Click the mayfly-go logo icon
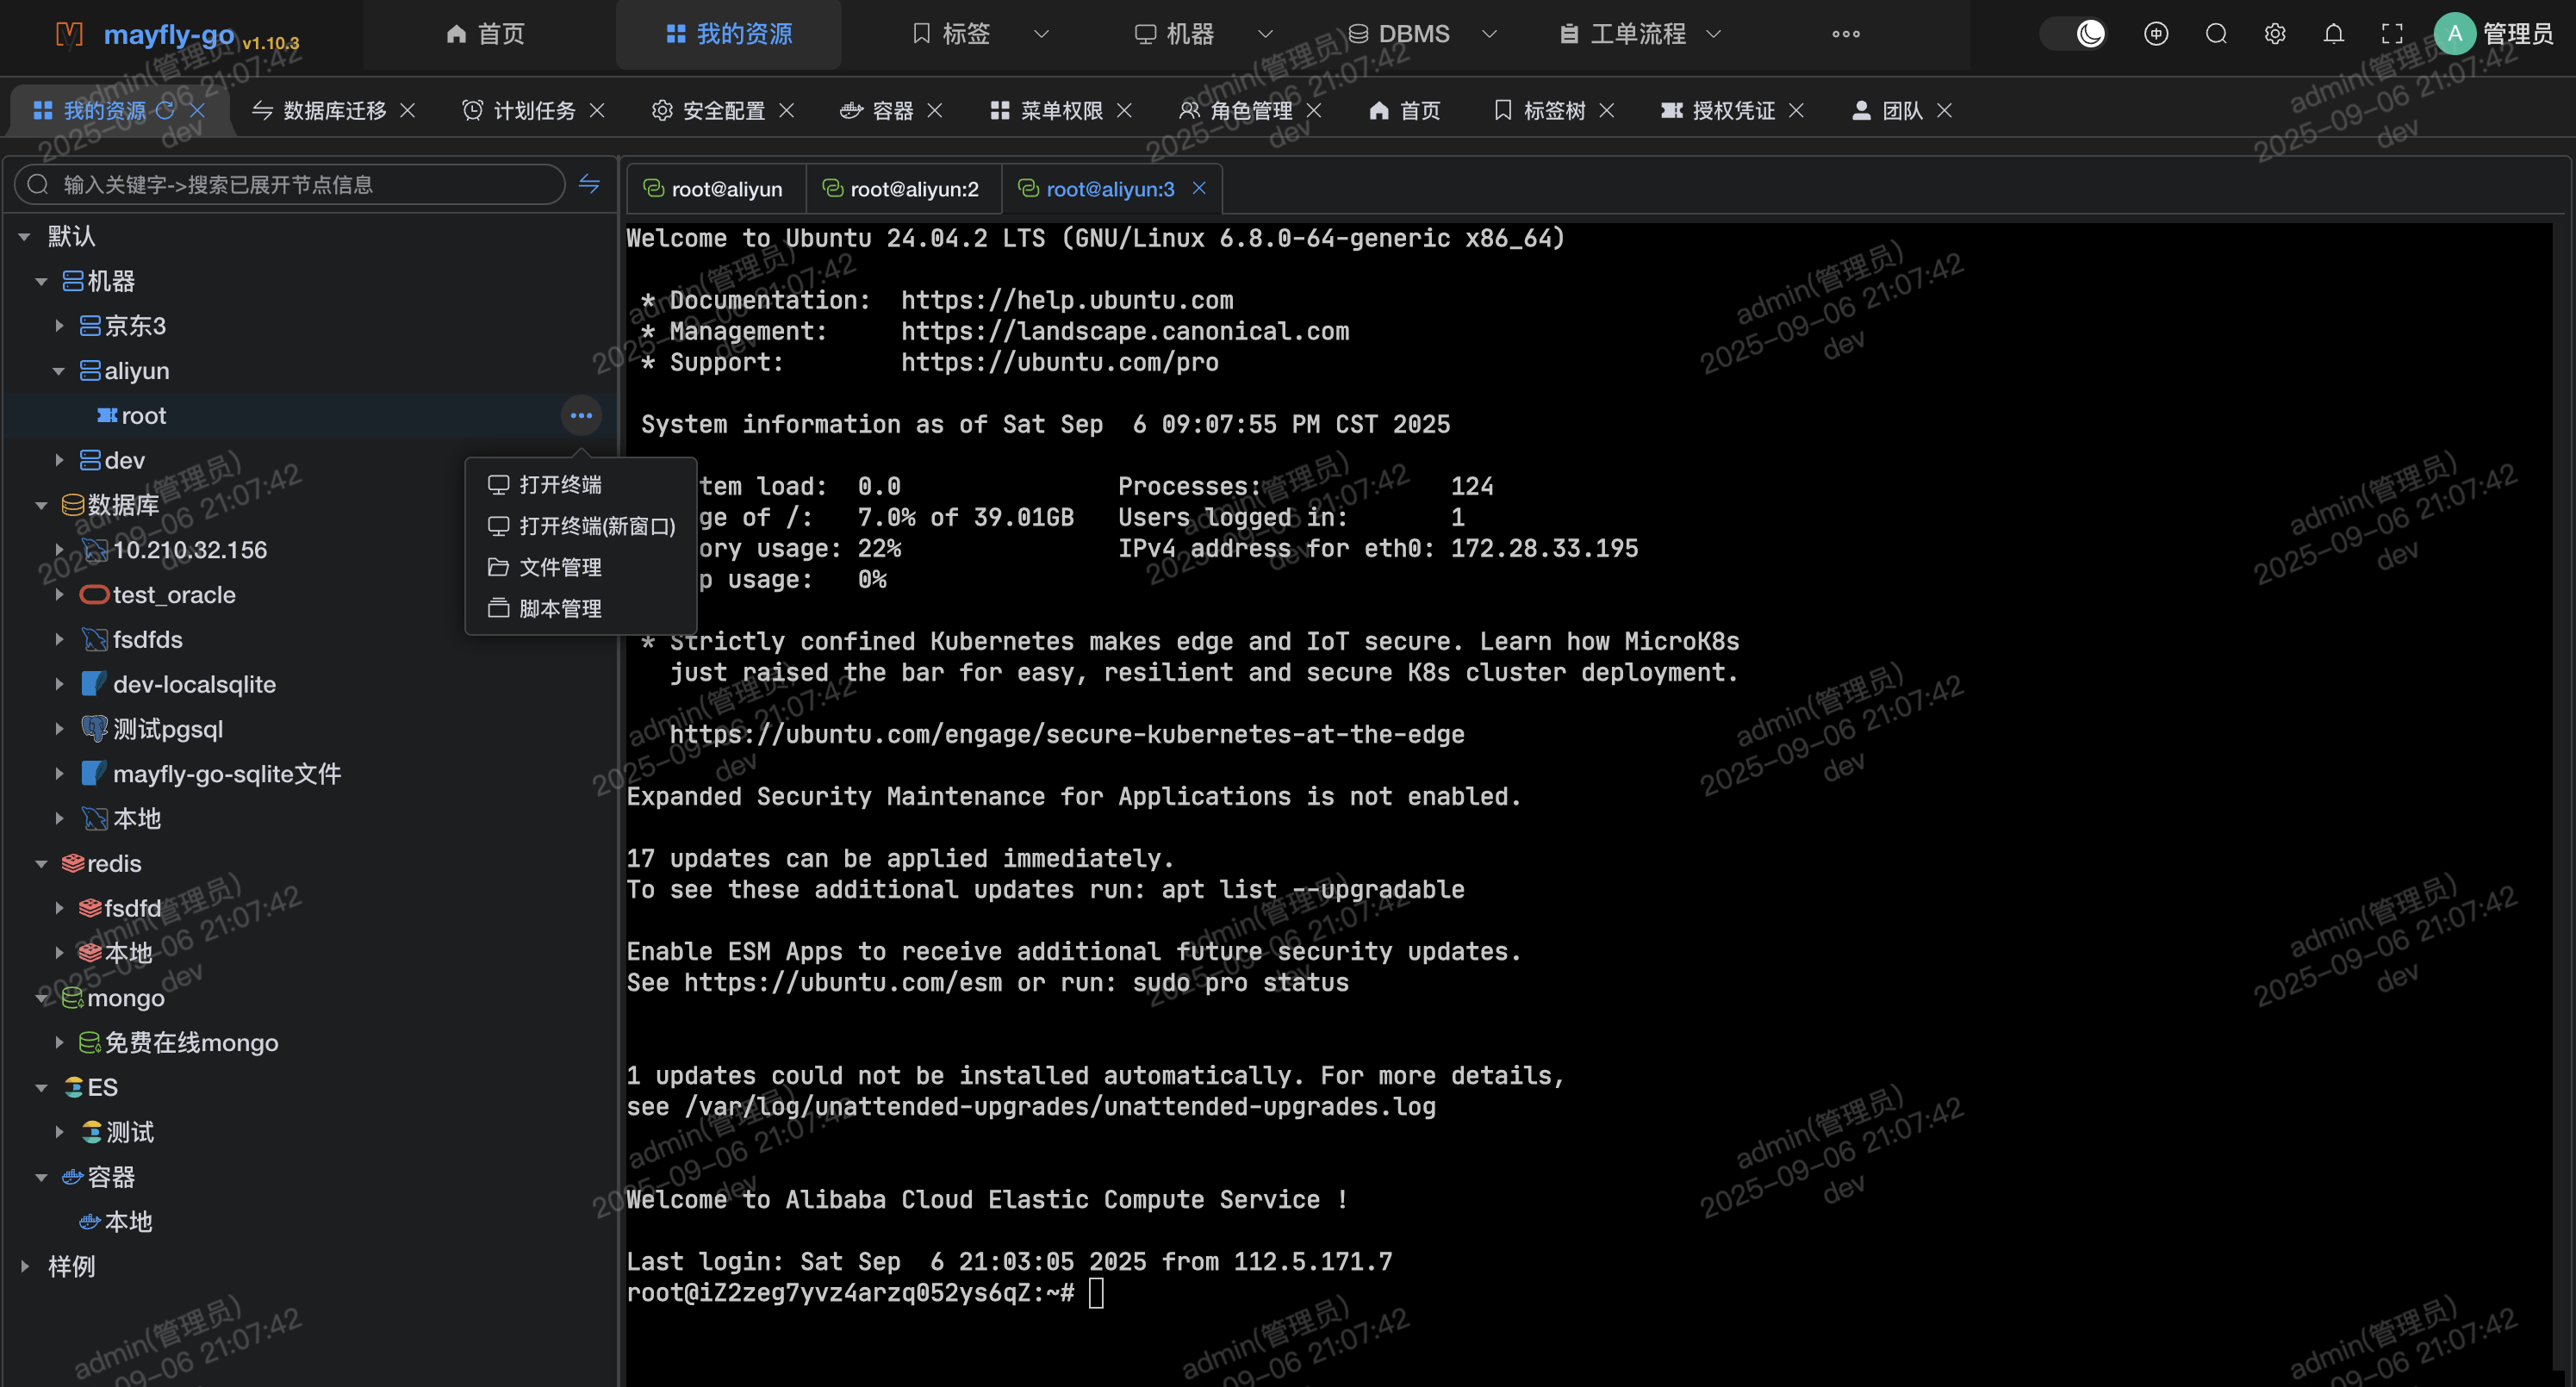2576x1387 pixels. tap(69, 34)
